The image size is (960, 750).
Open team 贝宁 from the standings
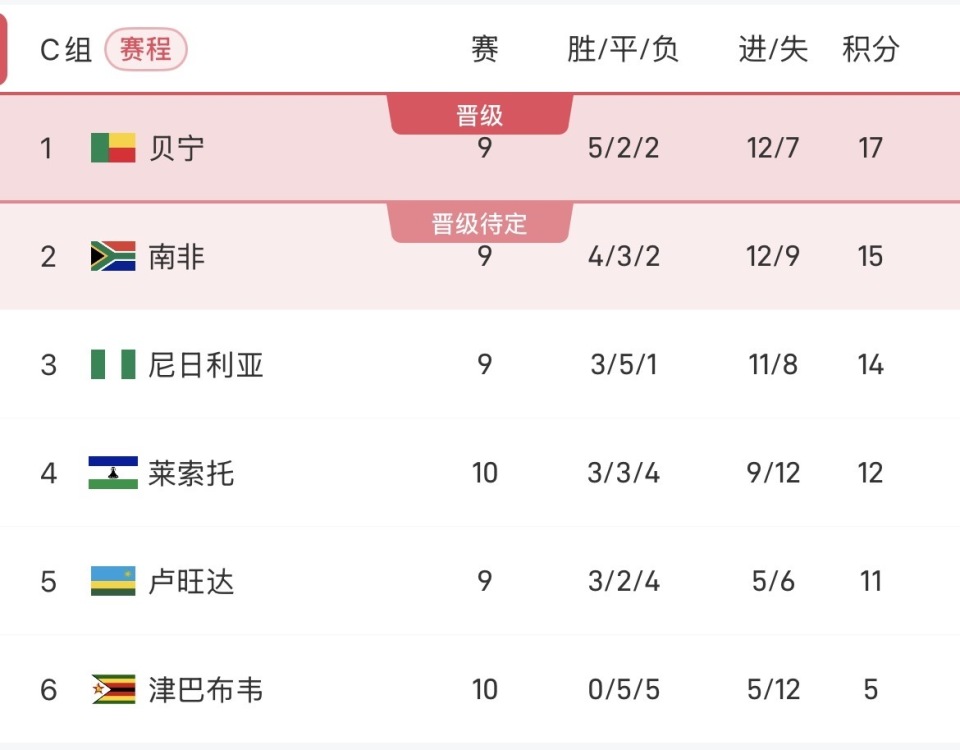(x=177, y=148)
